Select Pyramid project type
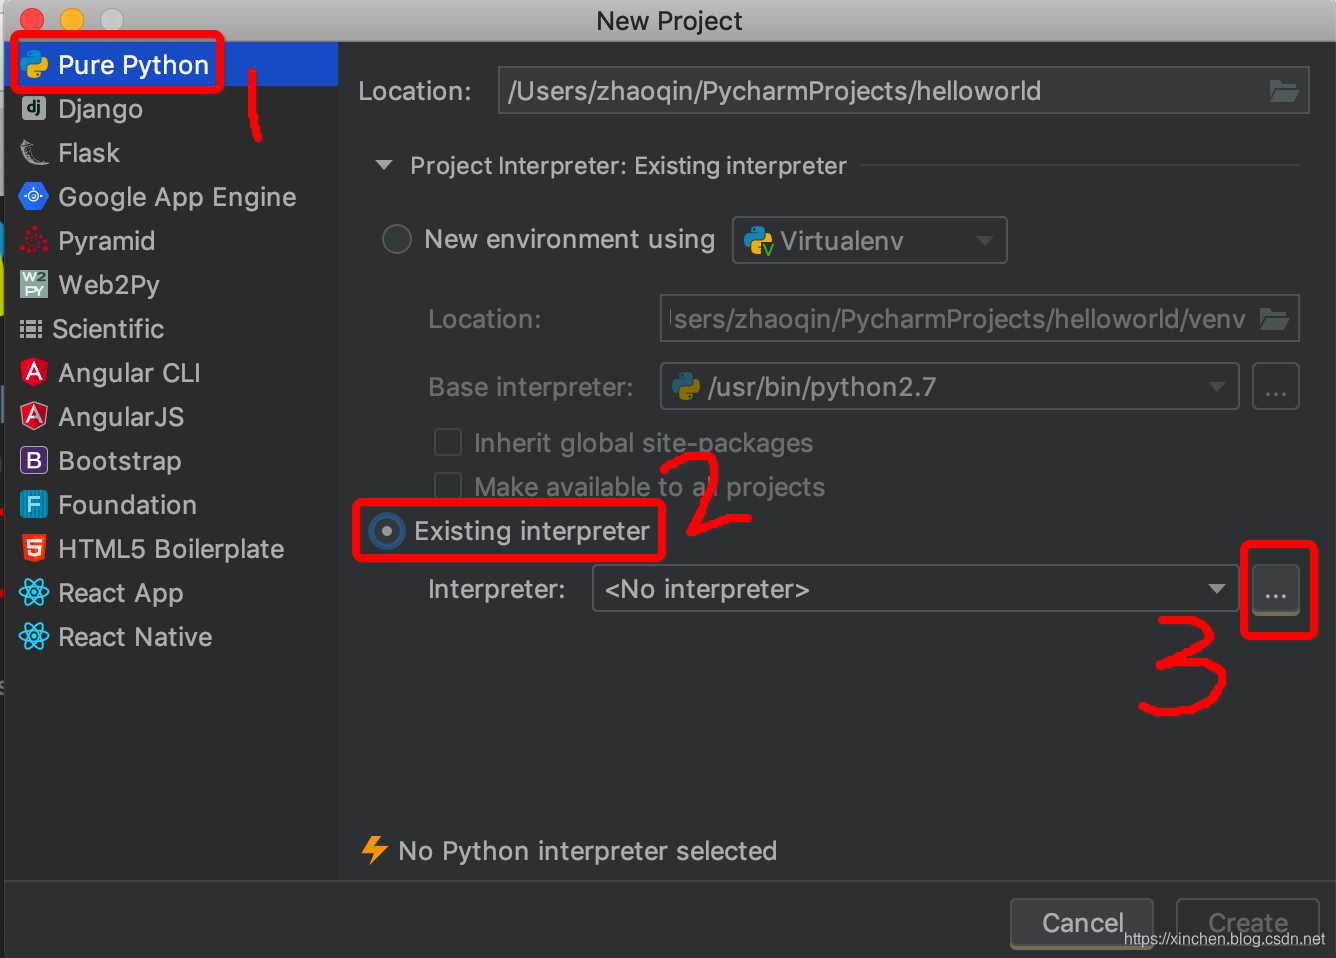Screen dimensions: 1336x958 pyautogui.click(x=171, y=240)
